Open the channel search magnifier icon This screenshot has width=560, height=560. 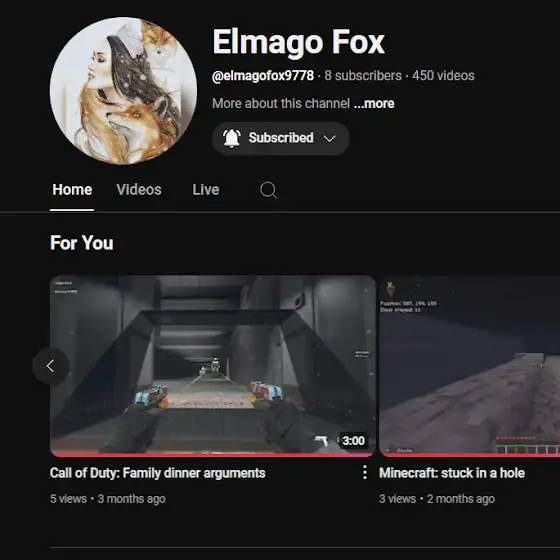[268, 190]
